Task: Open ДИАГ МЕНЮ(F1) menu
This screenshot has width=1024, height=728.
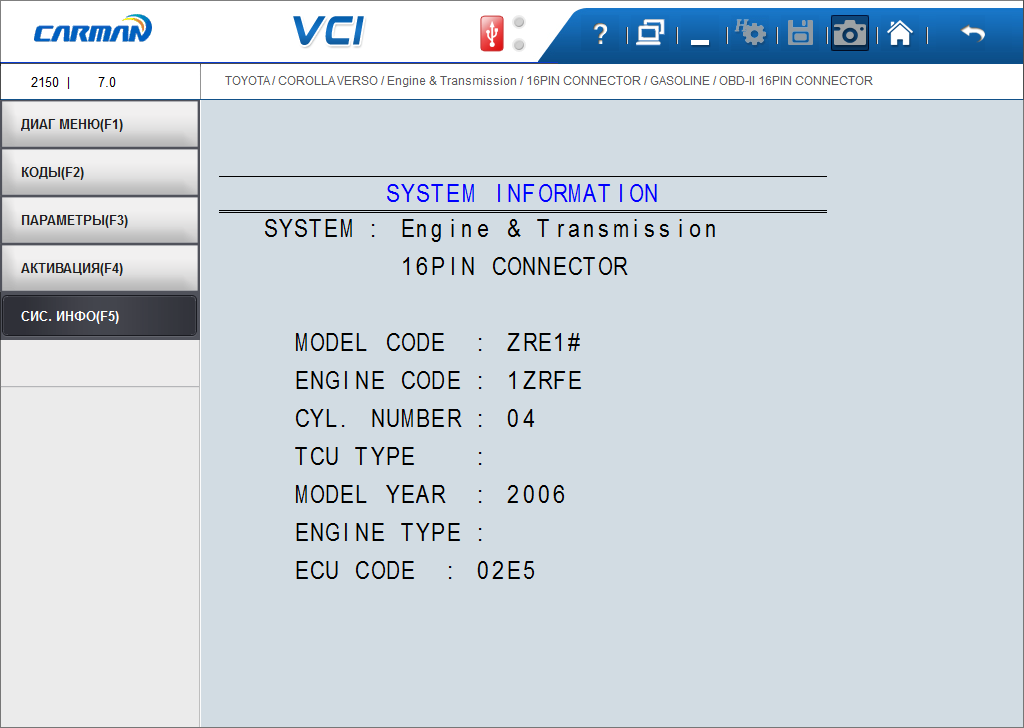Action: pos(100,124)
